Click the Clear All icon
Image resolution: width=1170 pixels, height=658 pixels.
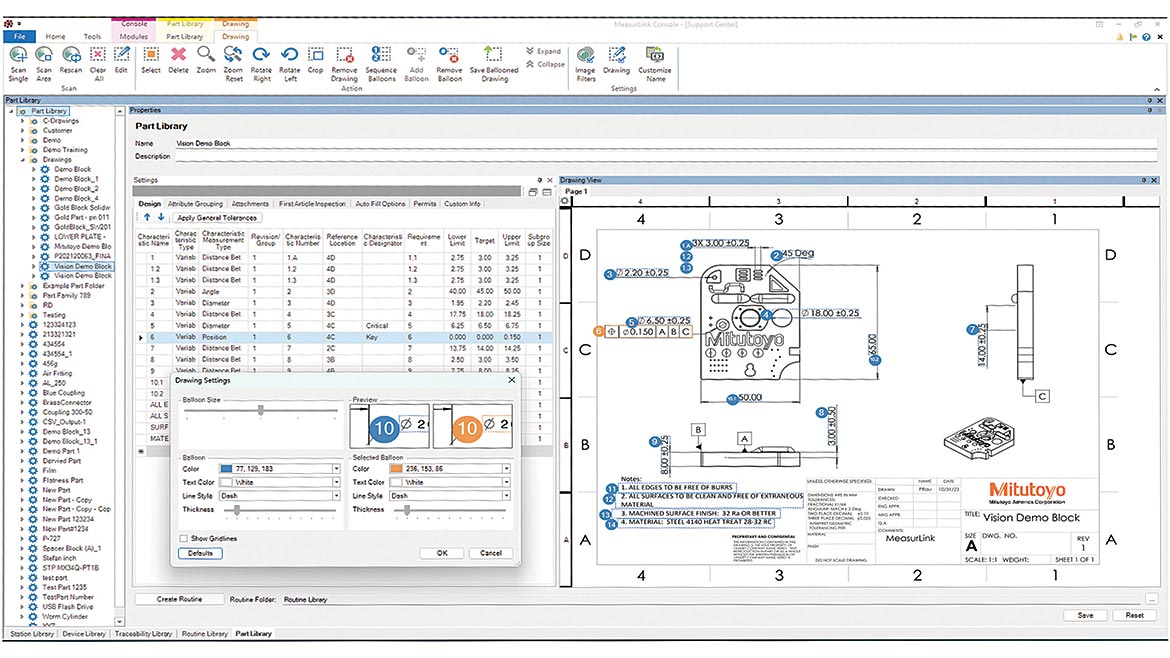point(98,54)
